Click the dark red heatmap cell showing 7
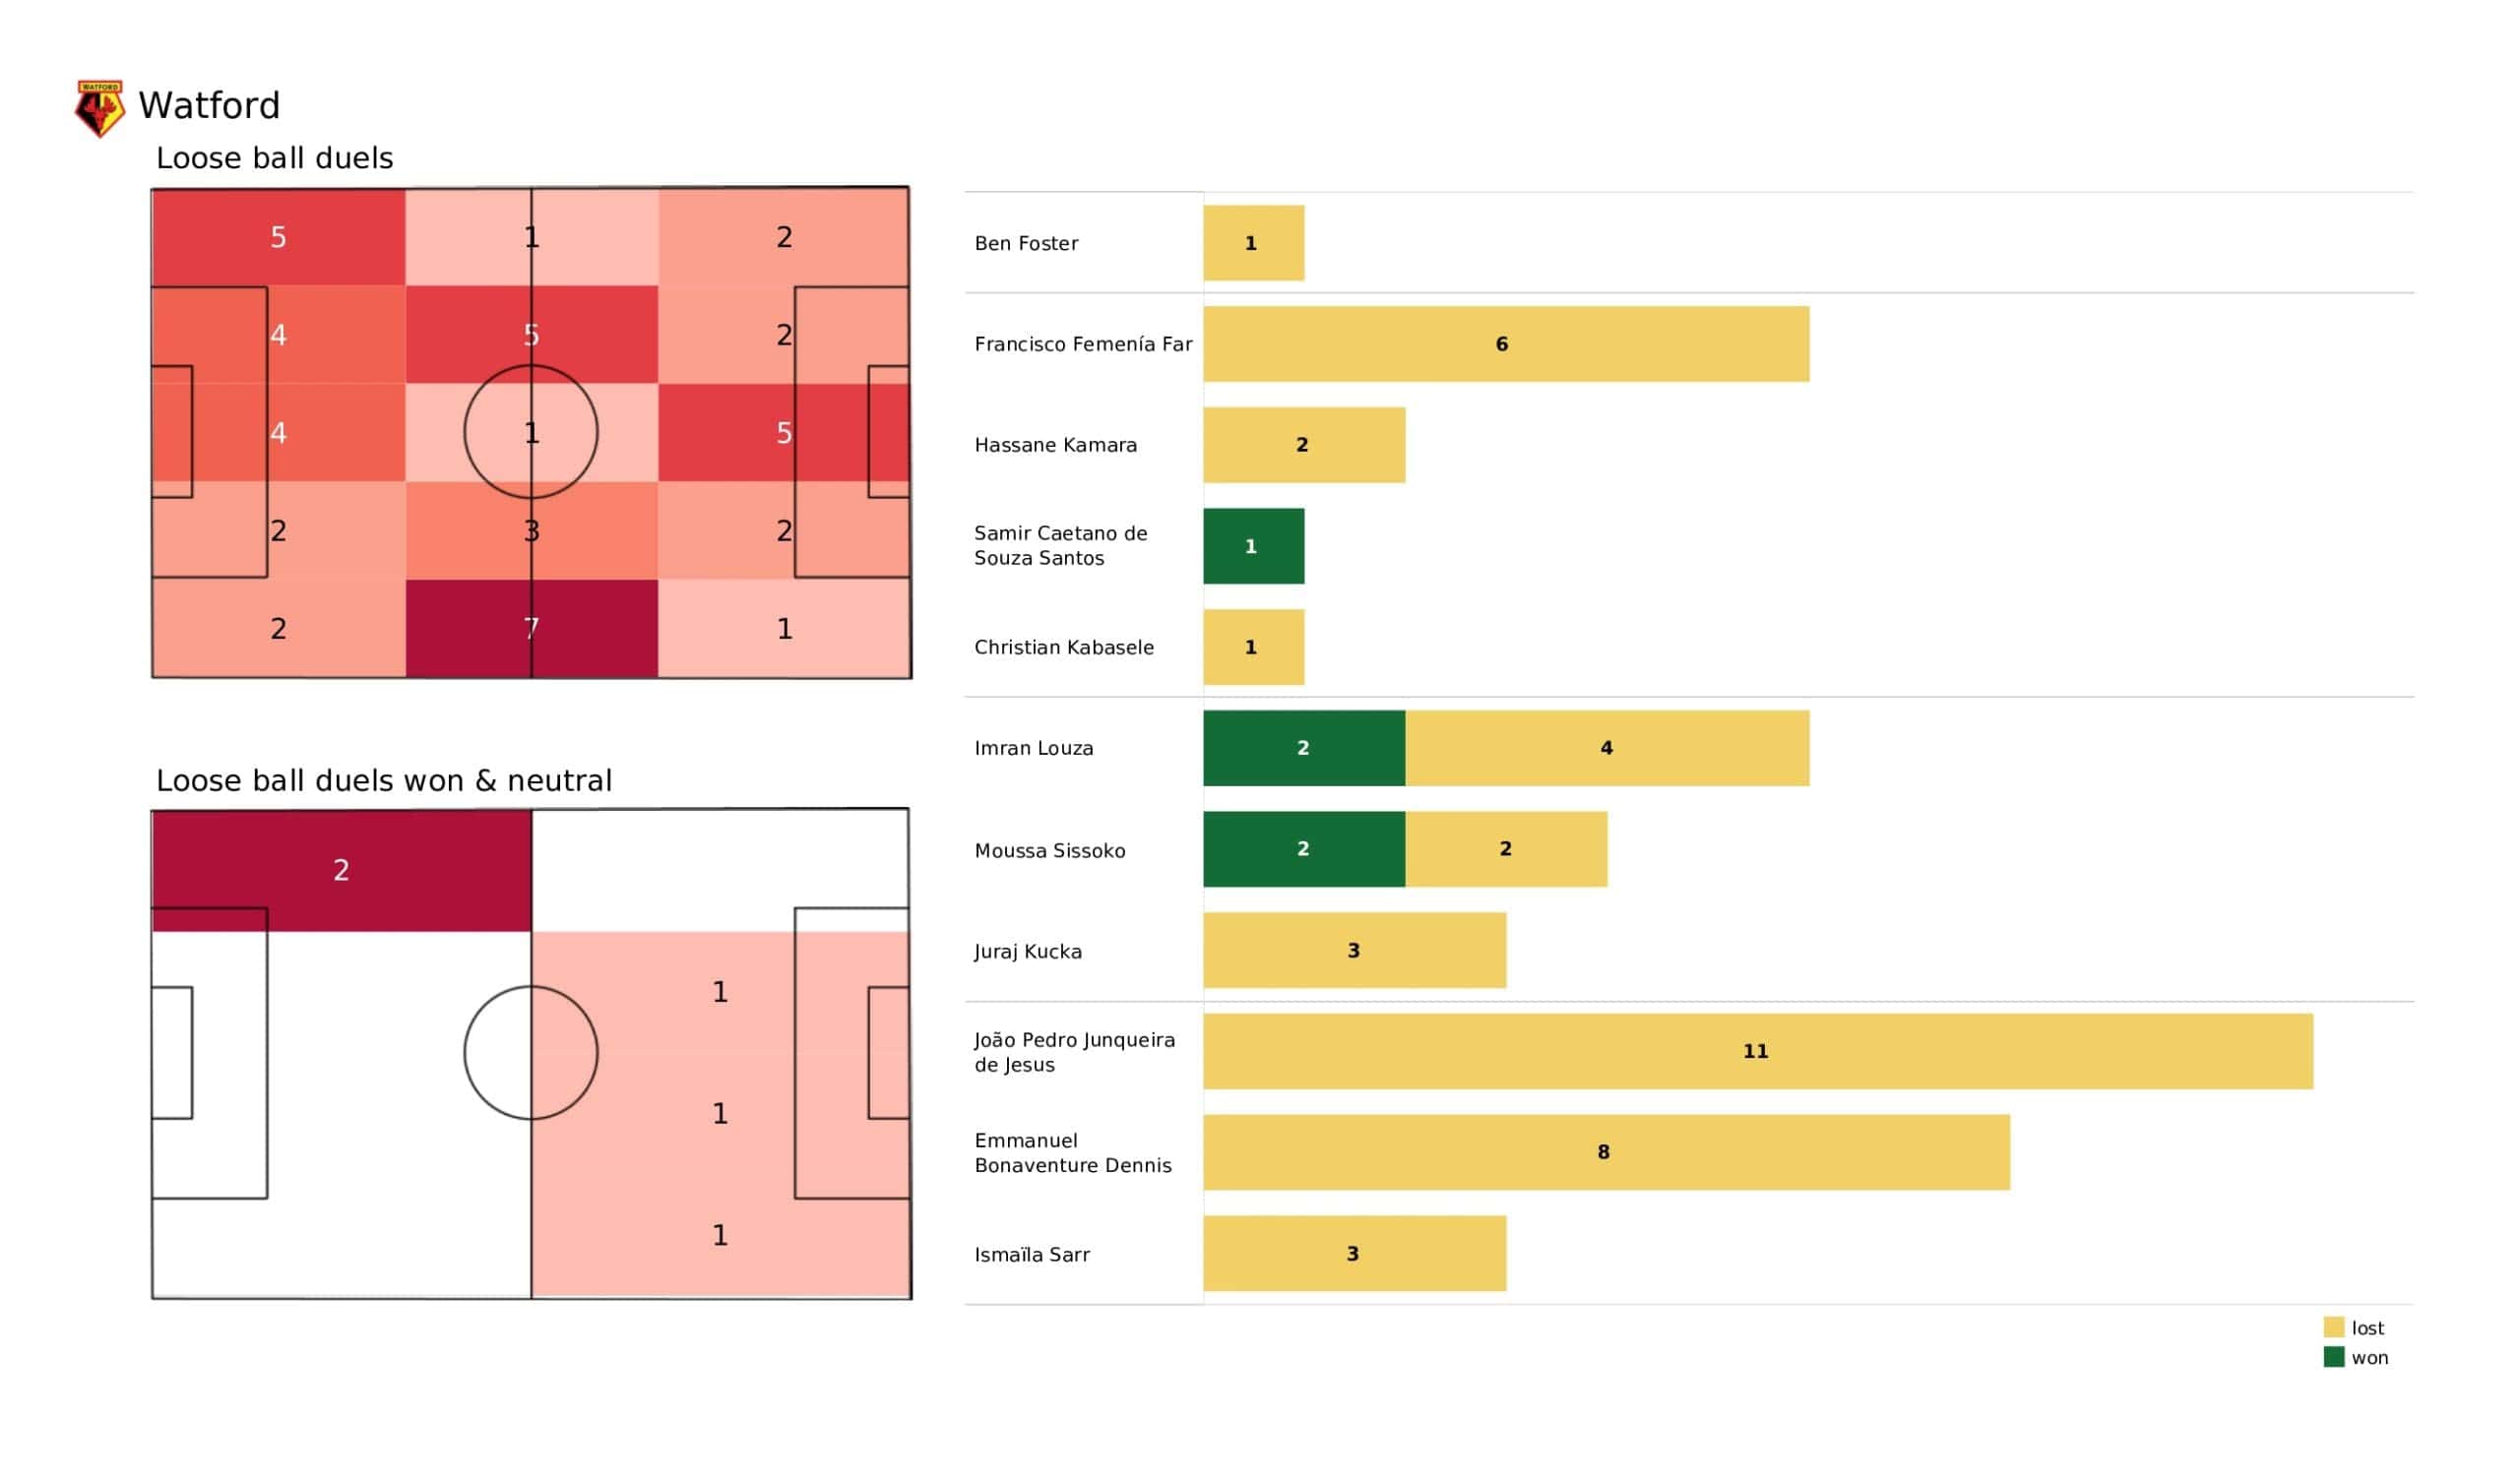2520x1480 pixels. click(x=531, y=629)
